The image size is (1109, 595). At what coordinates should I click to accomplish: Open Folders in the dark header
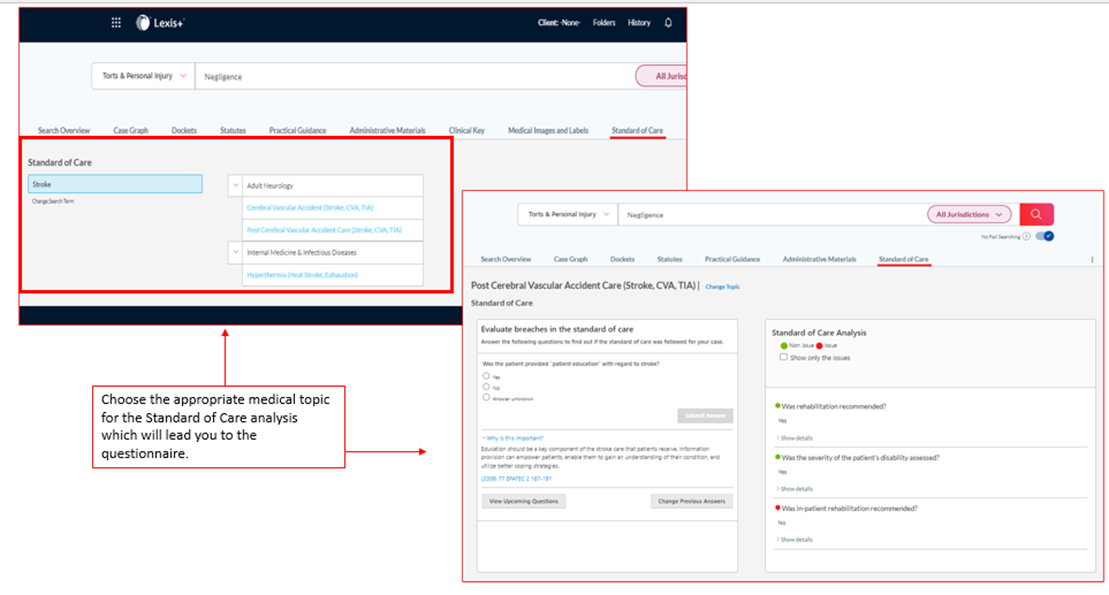coord(604,23)
